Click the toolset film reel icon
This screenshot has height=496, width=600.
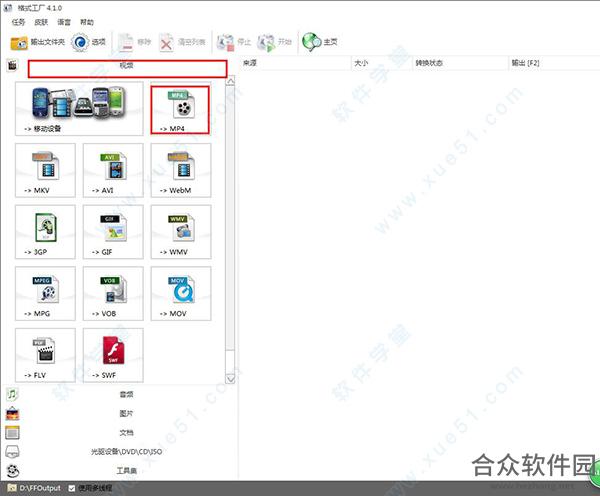12,471
